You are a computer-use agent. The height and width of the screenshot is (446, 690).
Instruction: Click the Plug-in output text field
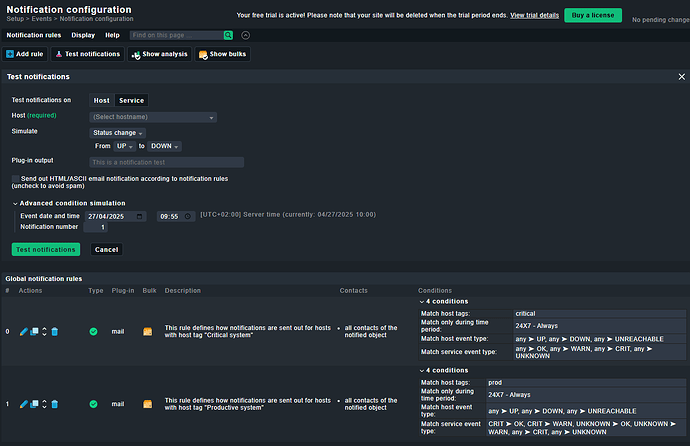pyautogui.click(x=166, y=161)
